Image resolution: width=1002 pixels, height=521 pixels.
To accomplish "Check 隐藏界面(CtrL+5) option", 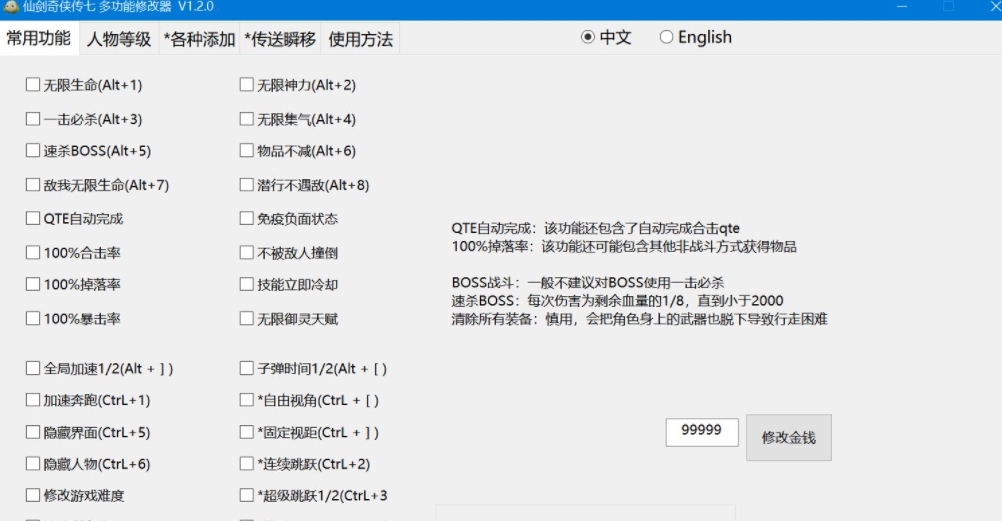I will [x=33, y=432].
